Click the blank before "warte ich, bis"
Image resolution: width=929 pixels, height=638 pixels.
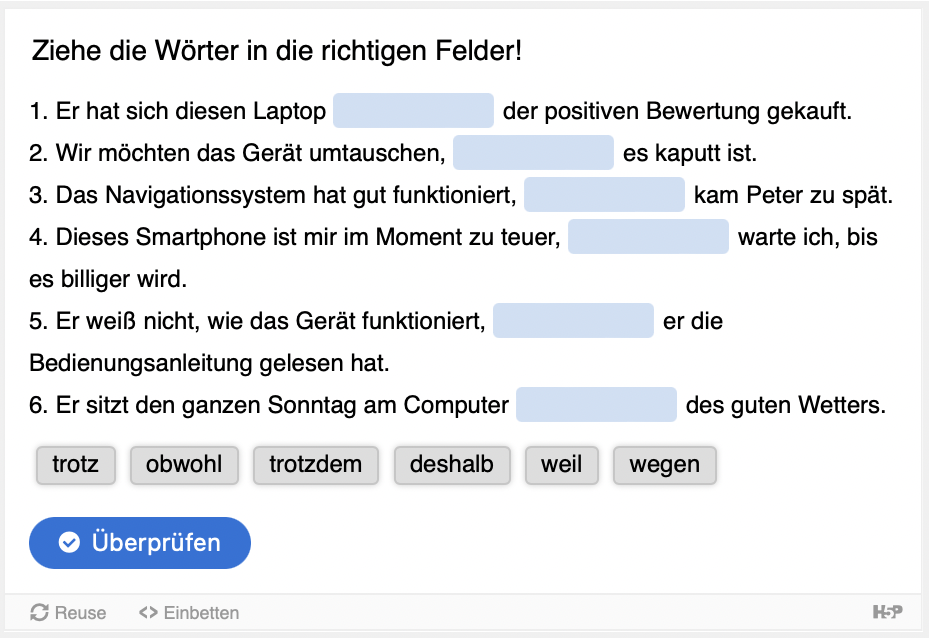(648, 238)
